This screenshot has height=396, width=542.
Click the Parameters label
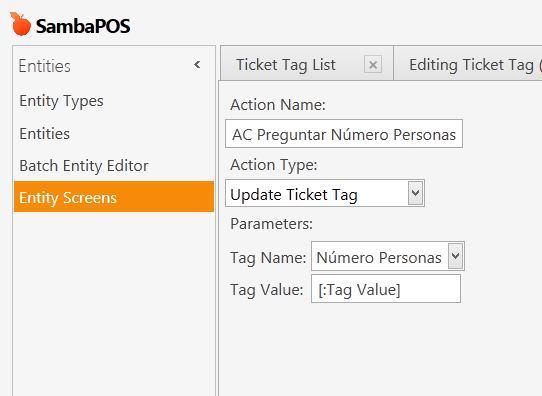click(271, 224)
